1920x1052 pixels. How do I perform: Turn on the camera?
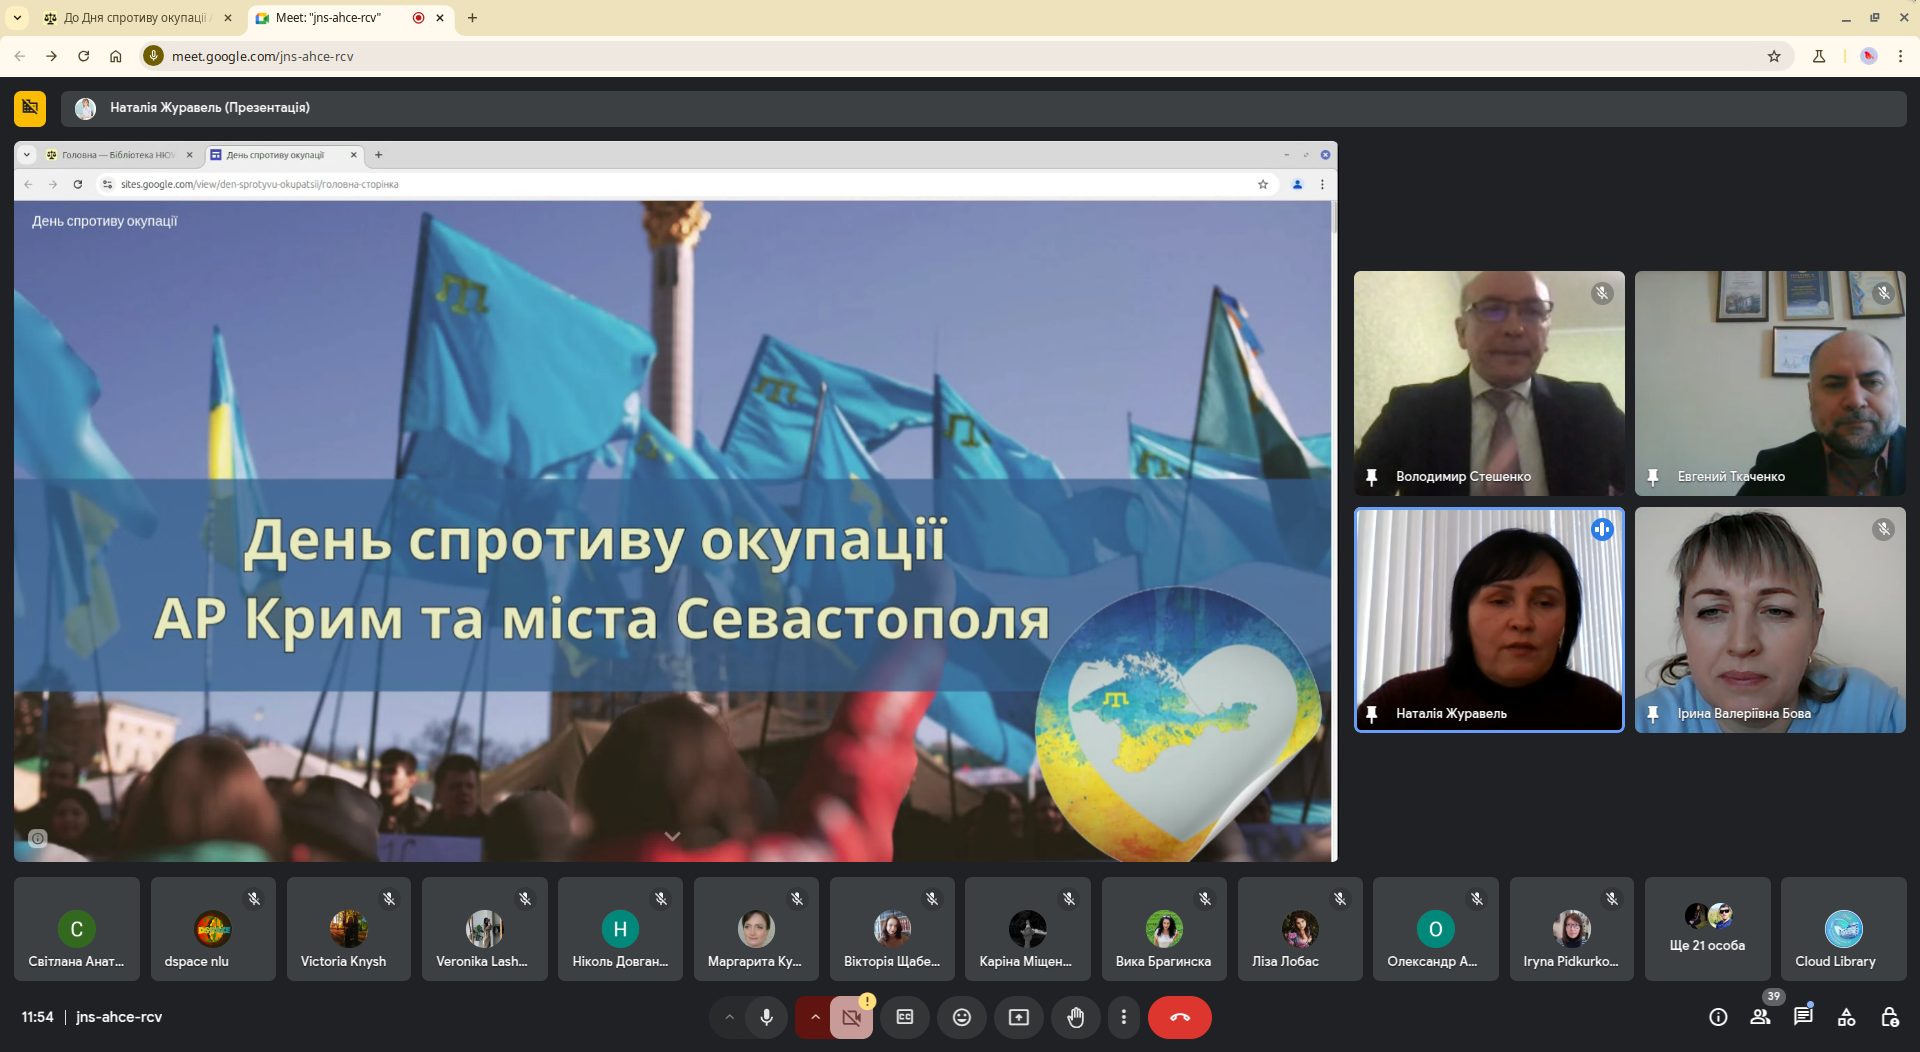tap(851, 1017)
